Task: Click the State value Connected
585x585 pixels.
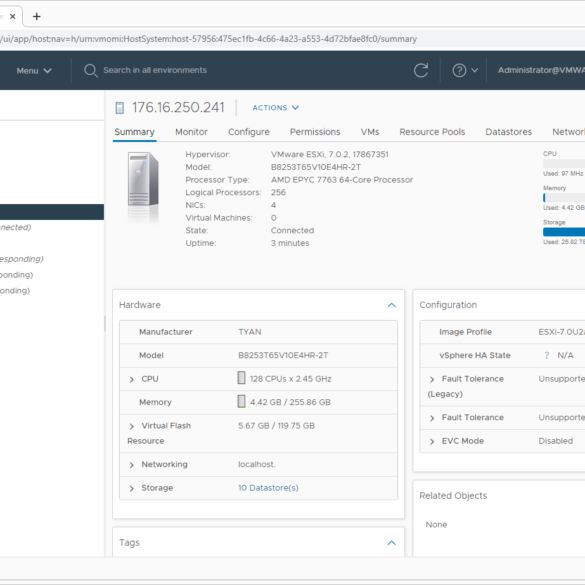Action: pyautogui.click(x=292, y=231)
